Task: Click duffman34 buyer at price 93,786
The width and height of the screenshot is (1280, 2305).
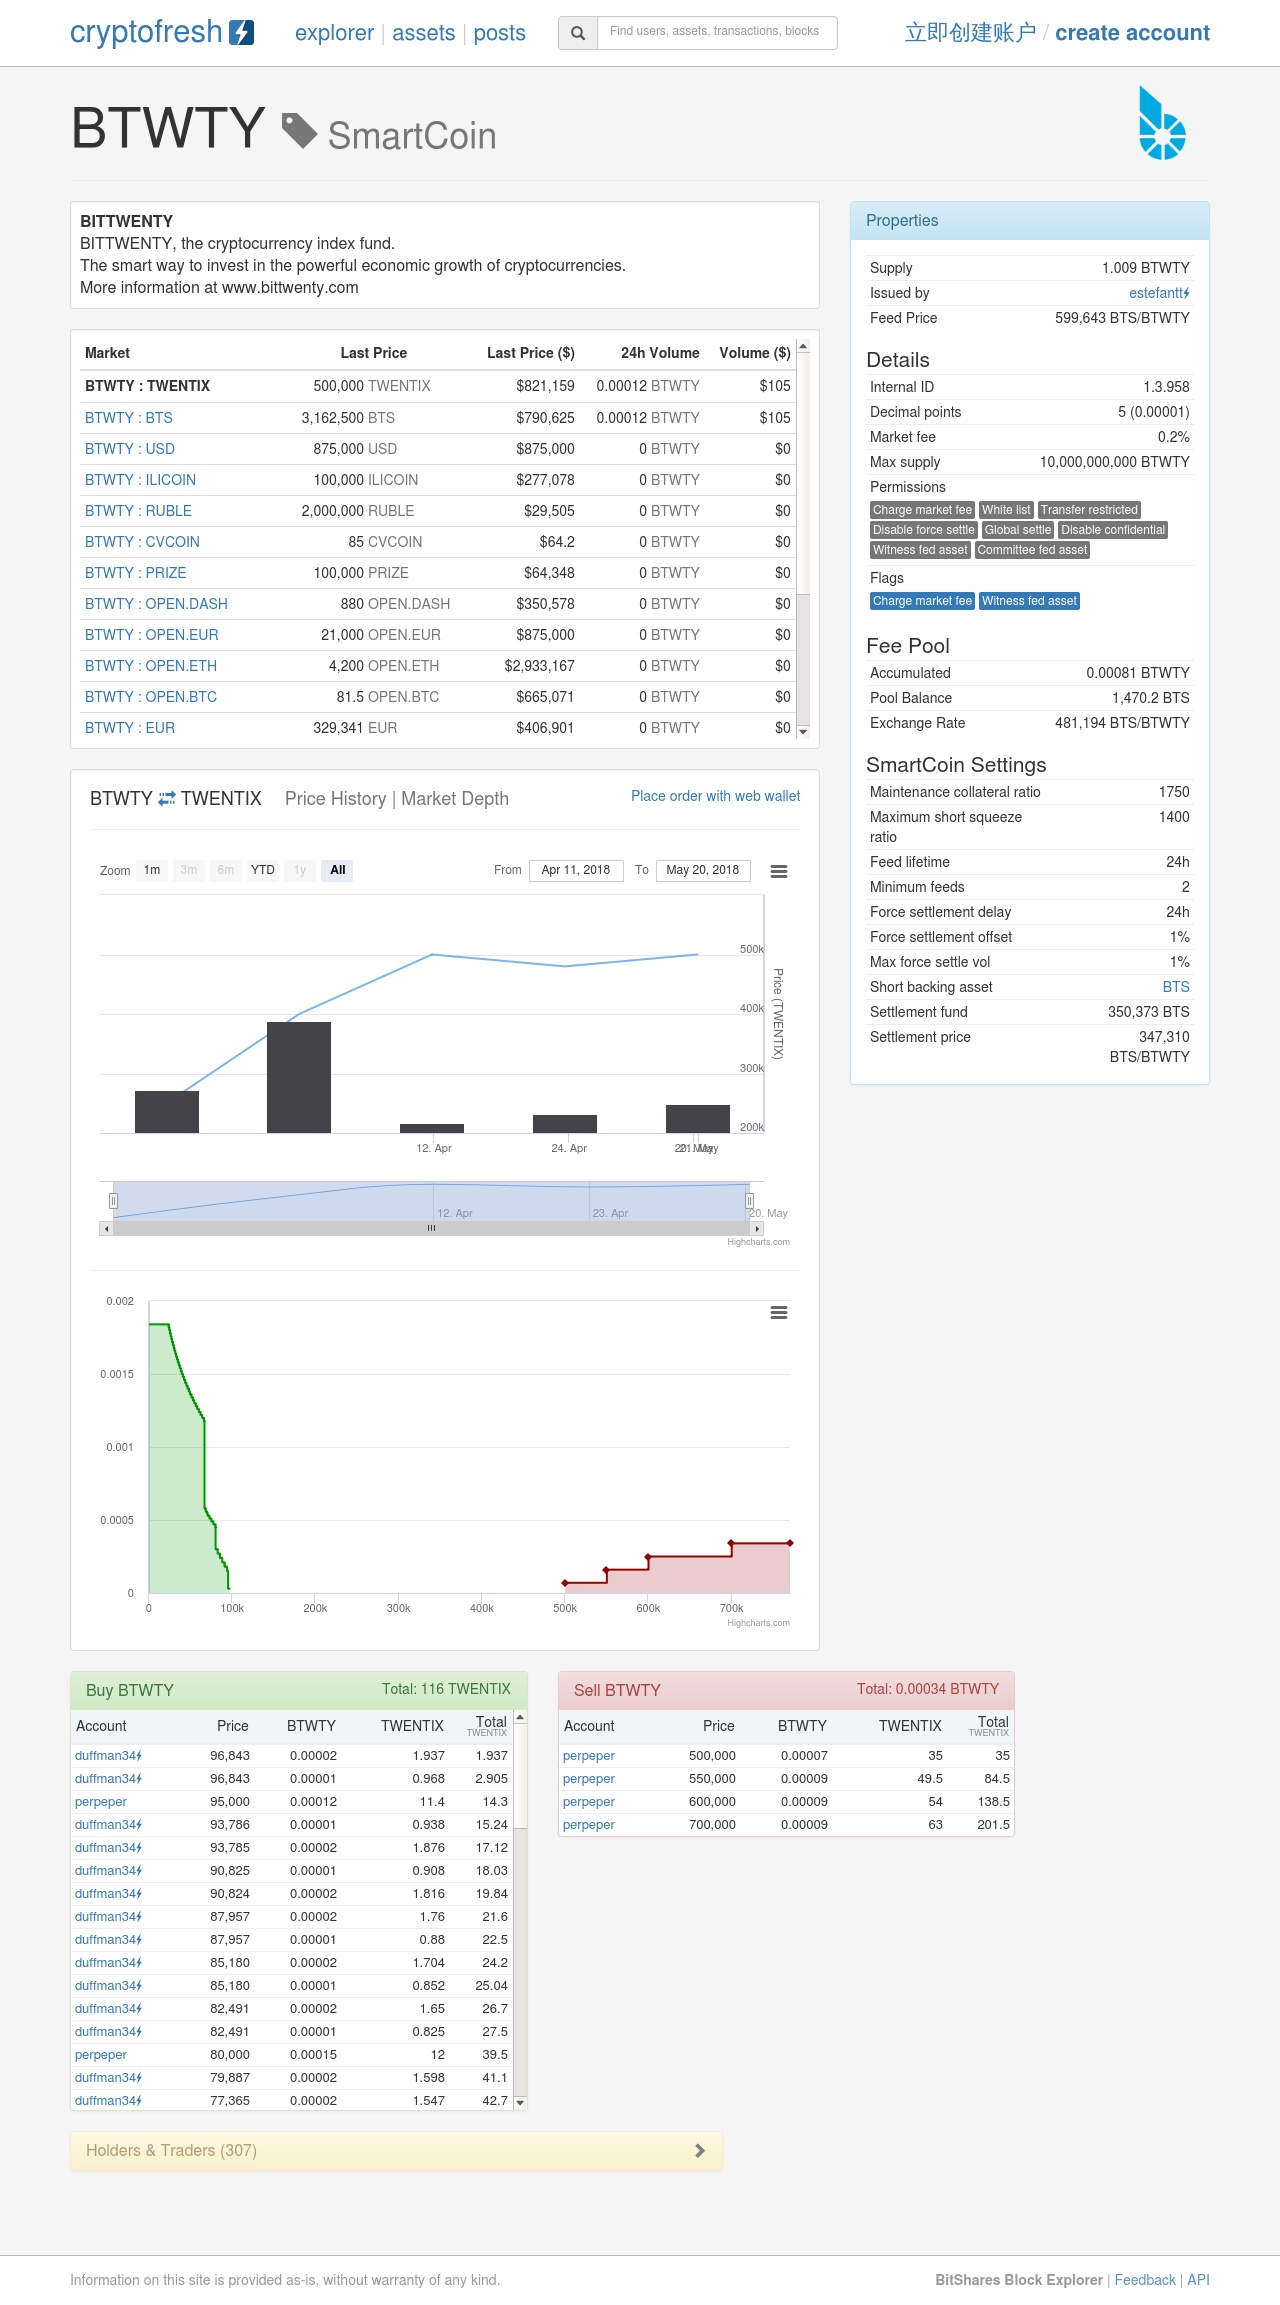Action: pyautogui.click(x=108, y=1825)
